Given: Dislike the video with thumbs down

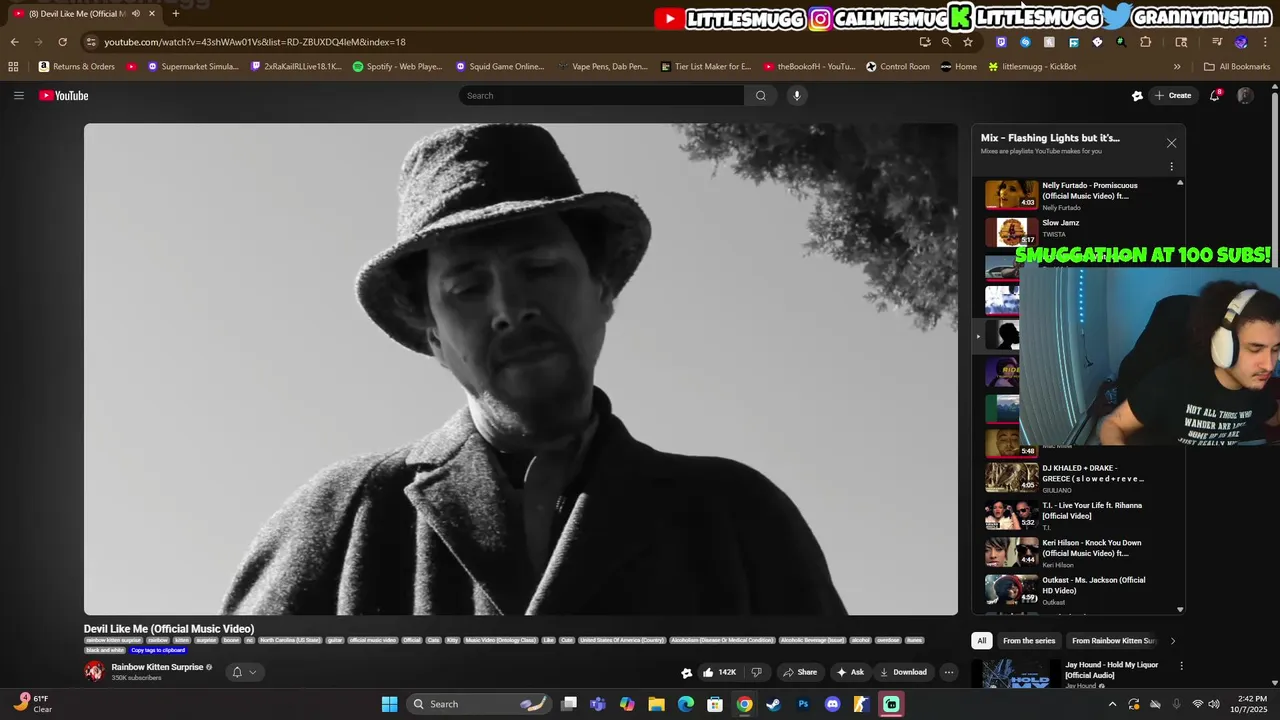Looking at the screenshot, I should coord(757,672).
